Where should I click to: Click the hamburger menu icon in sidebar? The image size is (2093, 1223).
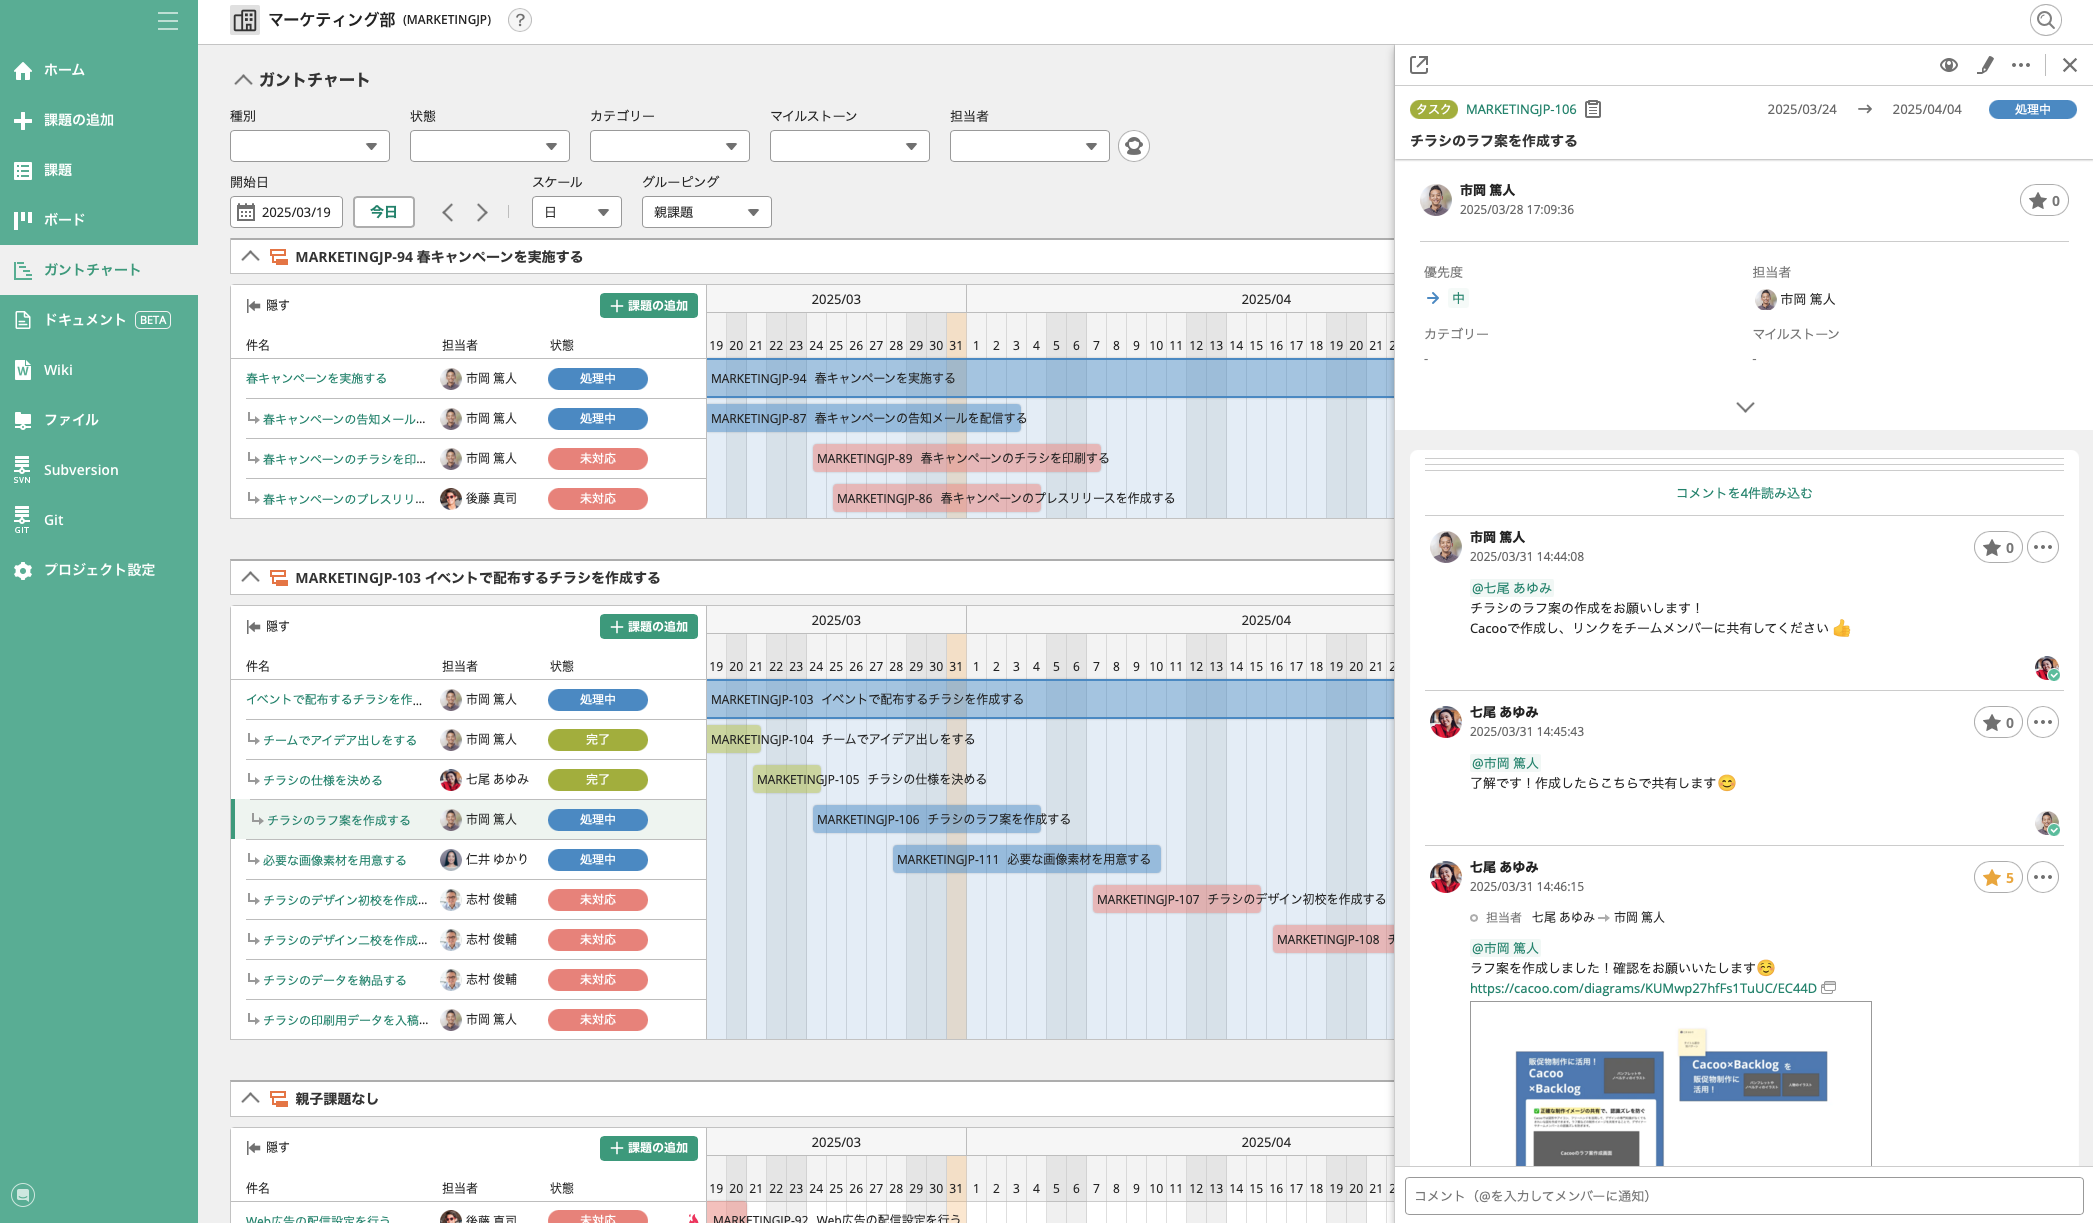click(167, 20)
